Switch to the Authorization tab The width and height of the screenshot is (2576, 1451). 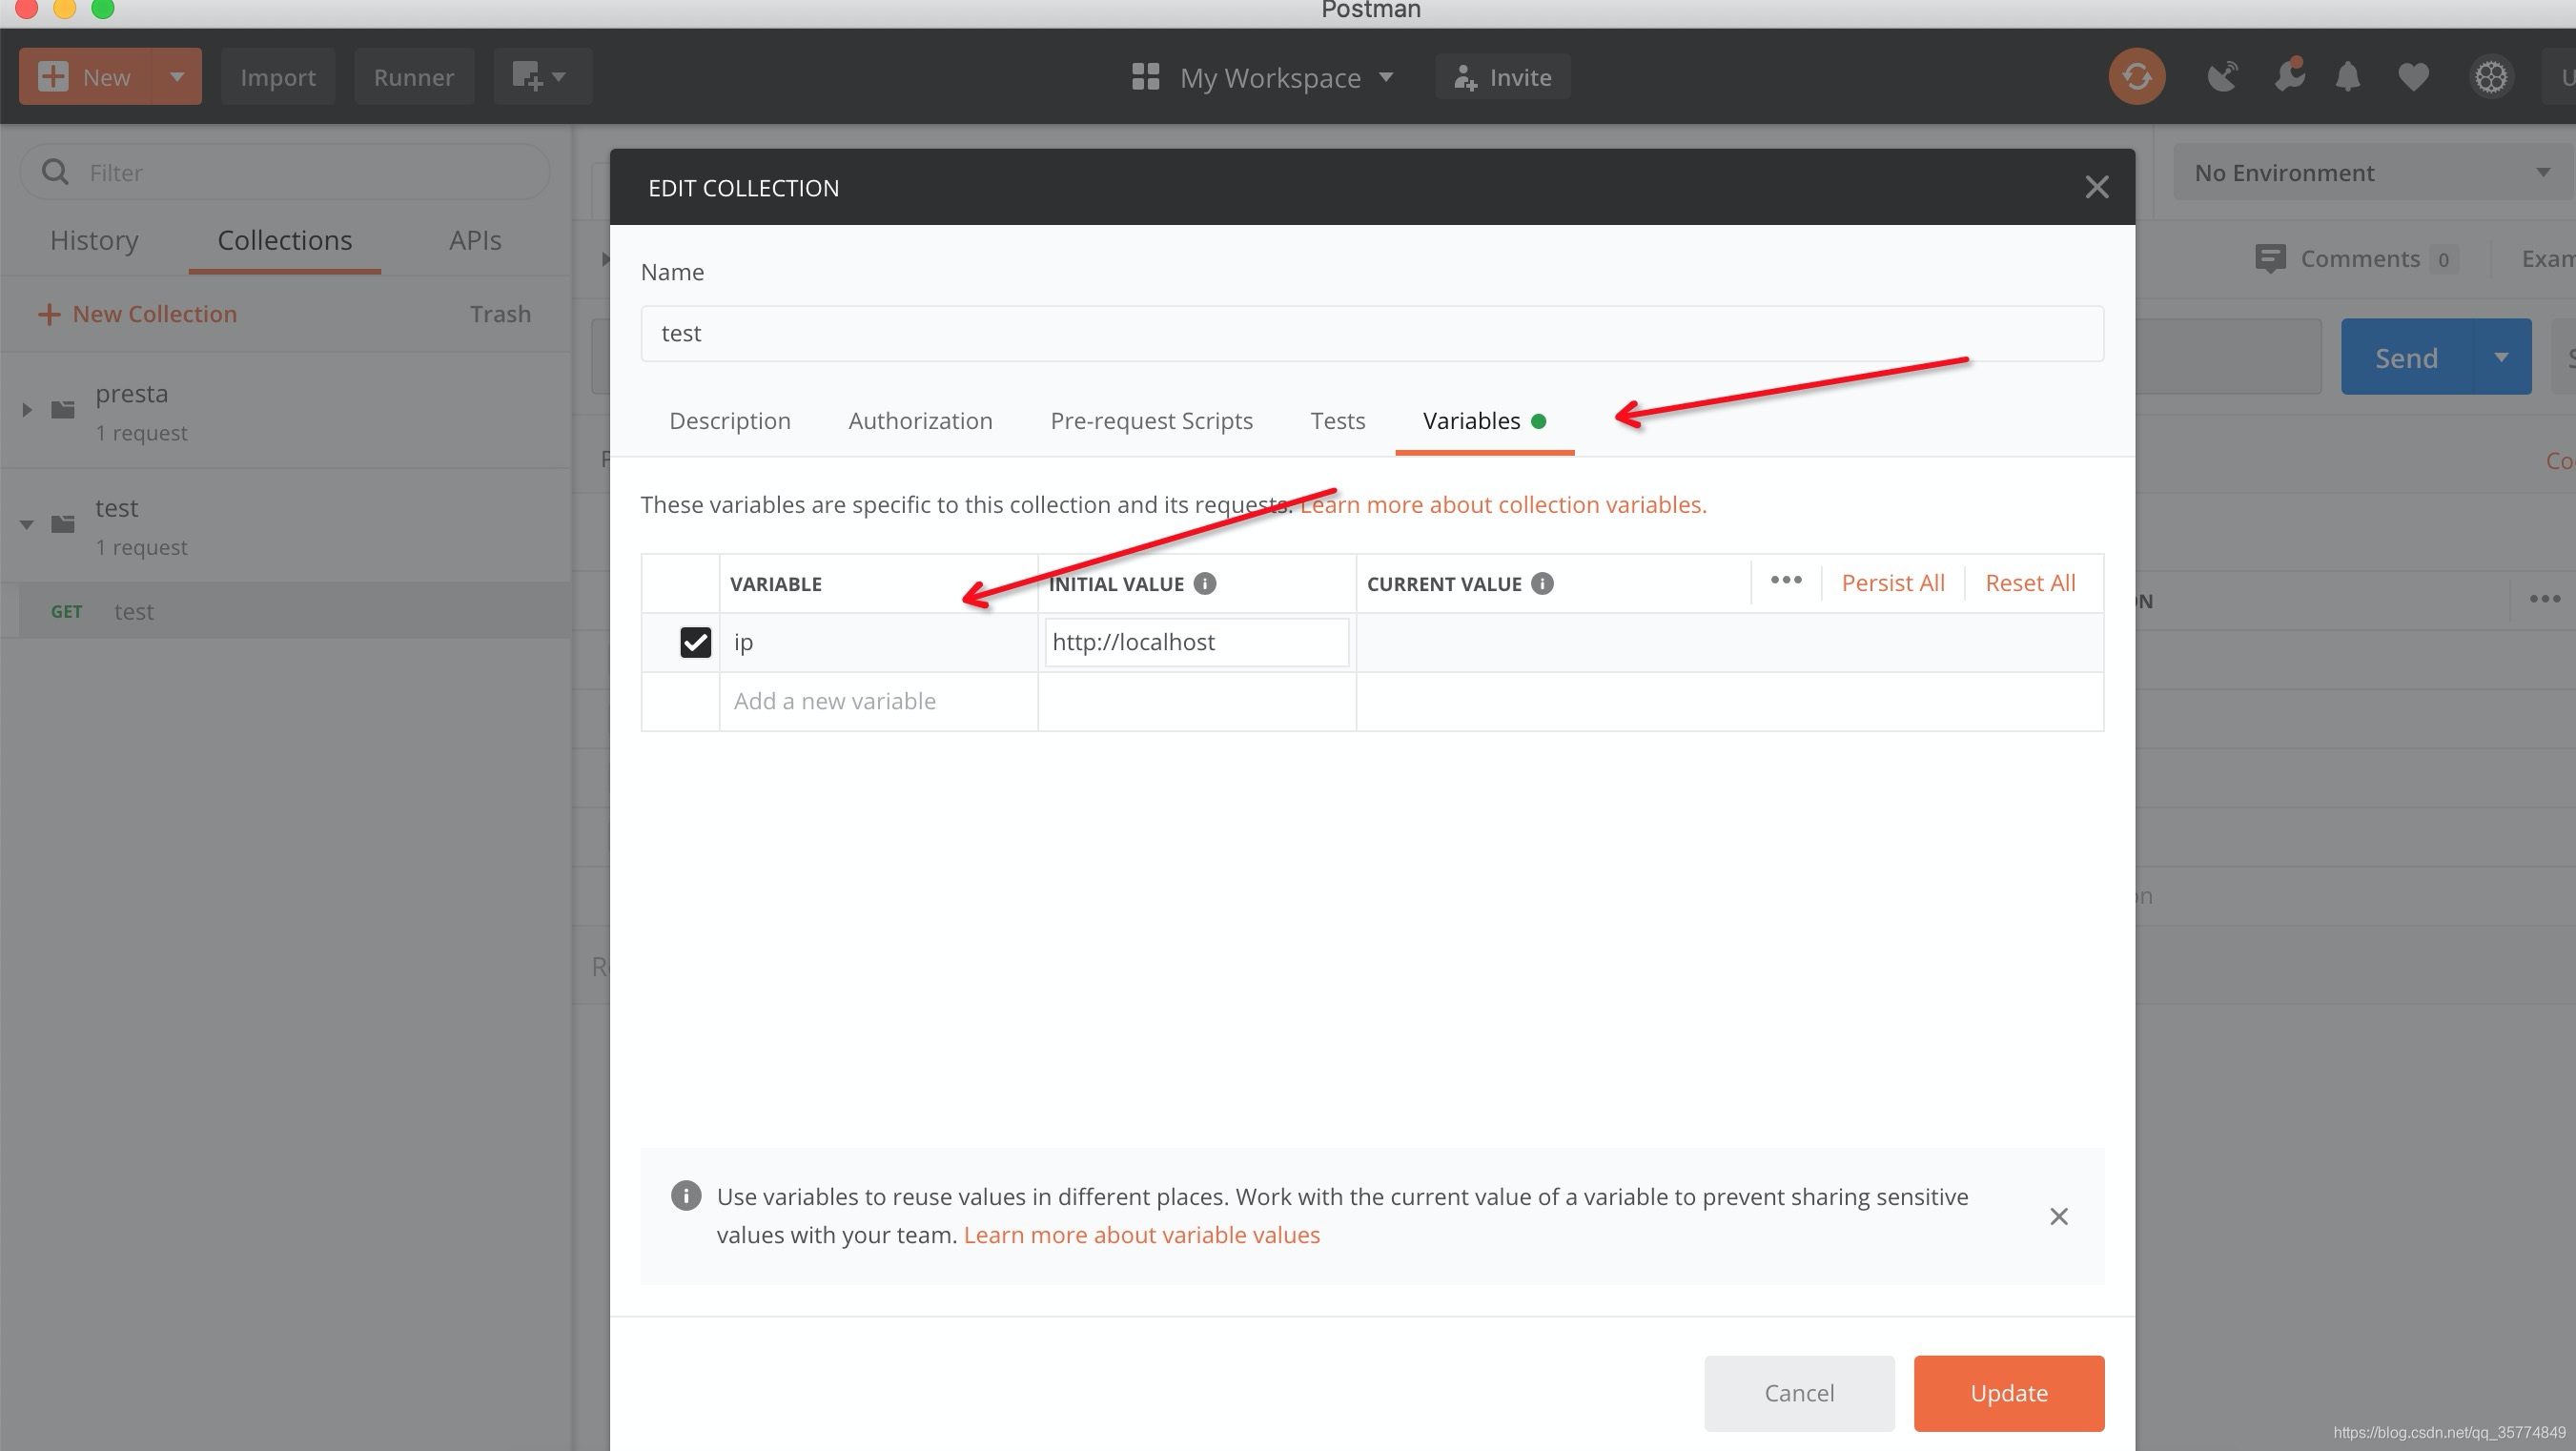pos(920,421)
